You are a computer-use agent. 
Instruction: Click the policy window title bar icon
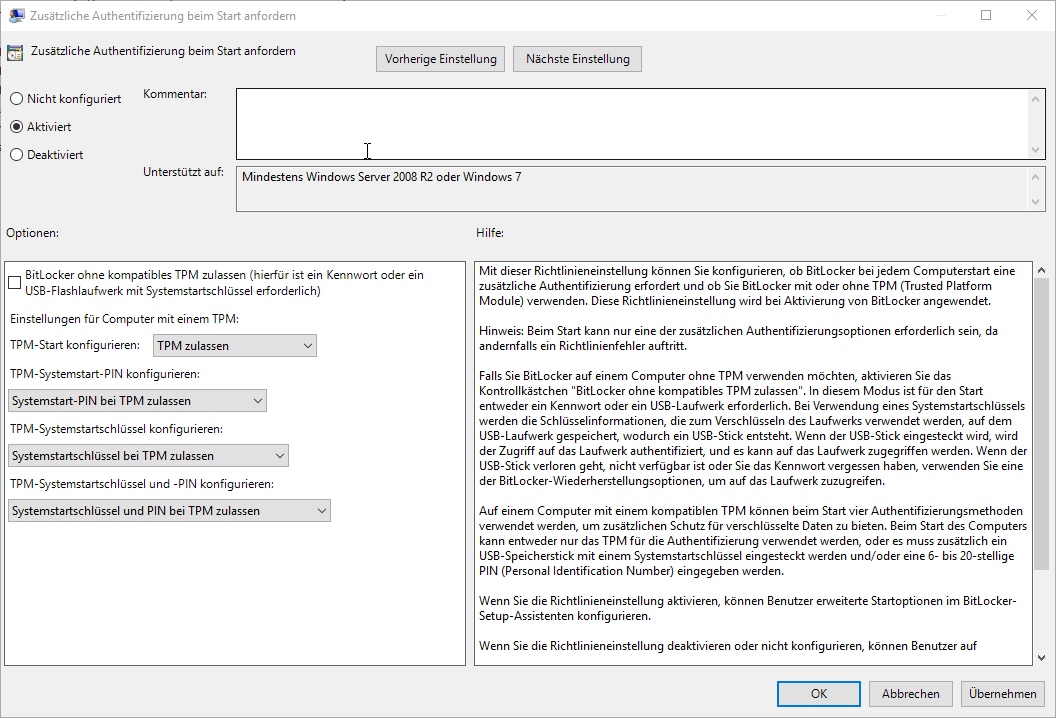[x=16, y=15]
